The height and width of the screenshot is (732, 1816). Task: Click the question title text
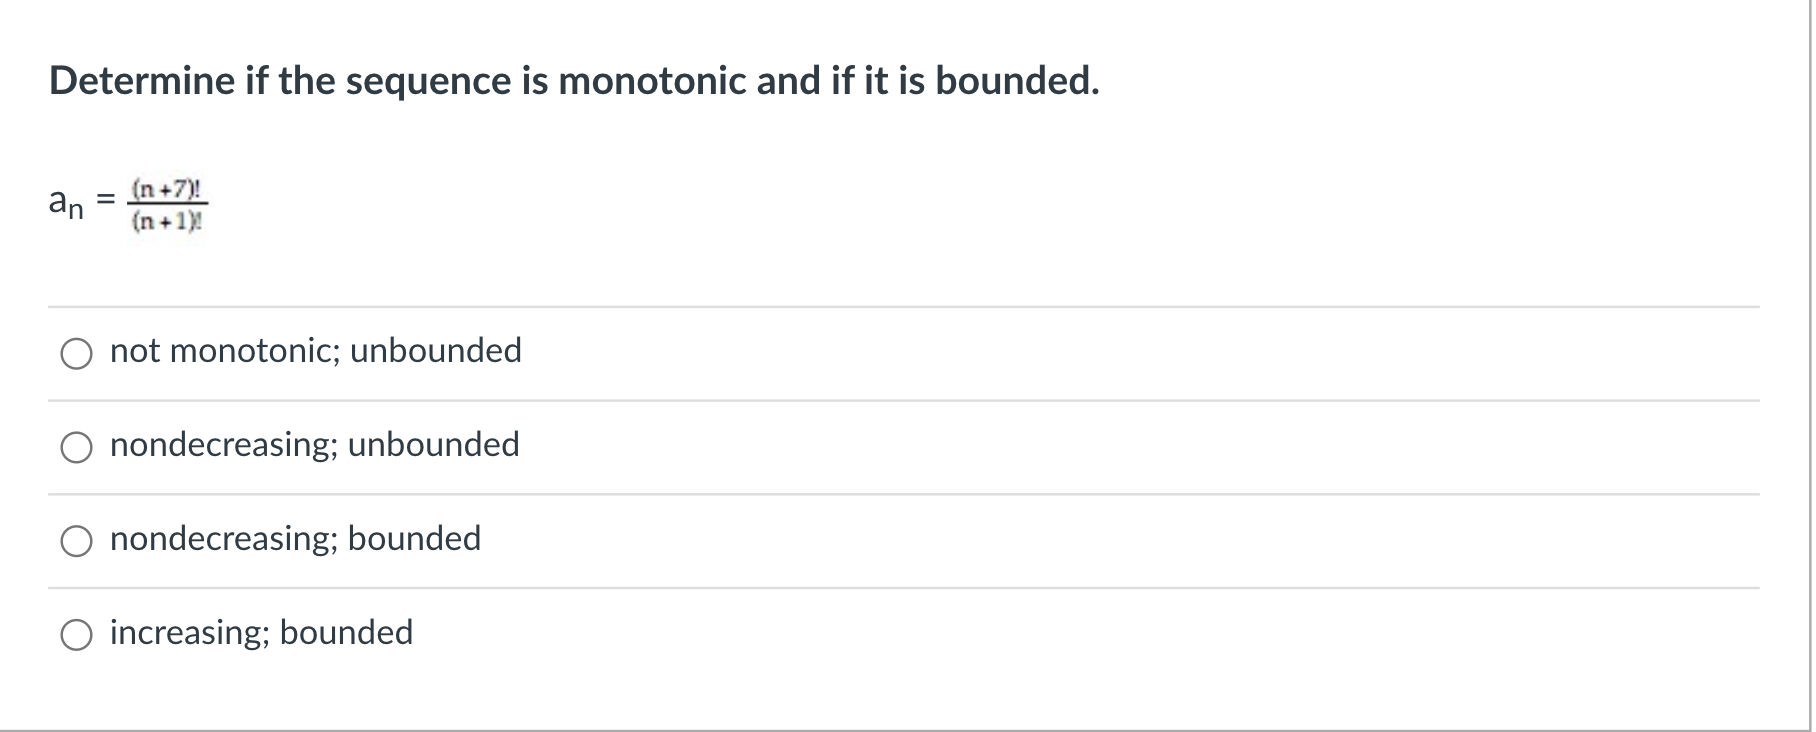pos(573,81)
